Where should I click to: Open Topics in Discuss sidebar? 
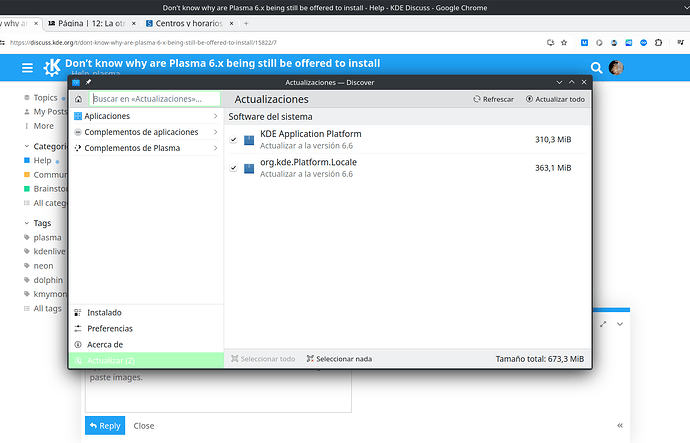pos(45,98)
